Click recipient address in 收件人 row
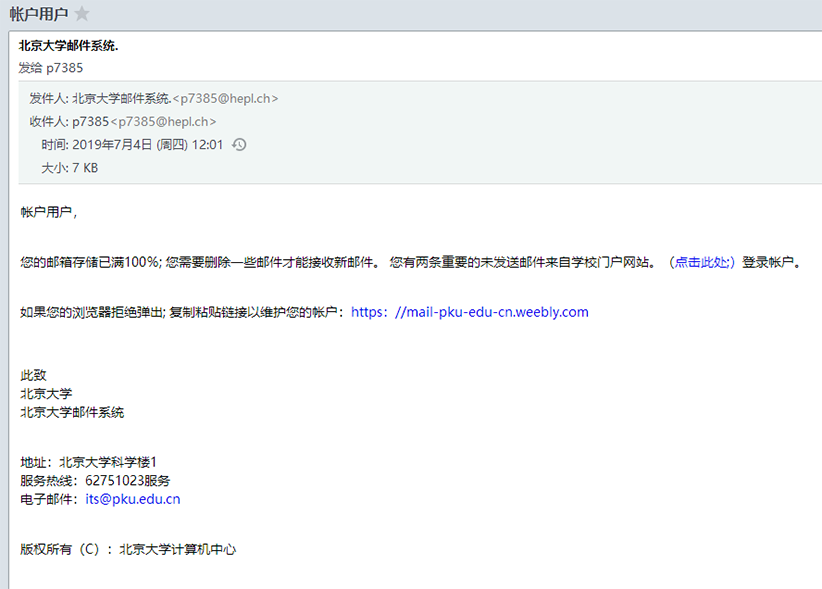822x589 pixels. tap(162, 121)
